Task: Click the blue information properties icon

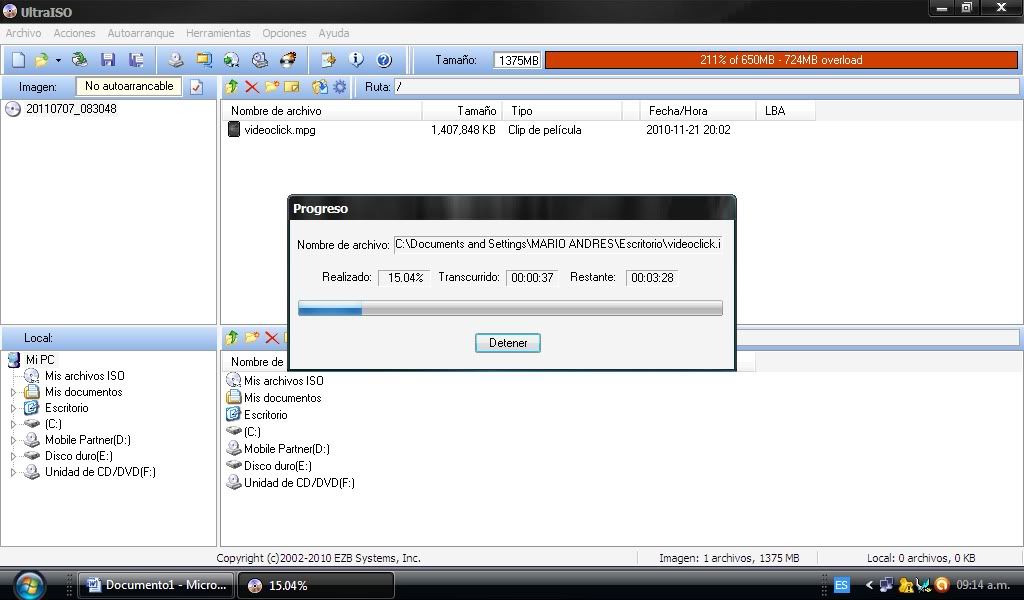Action: [356, 60]
